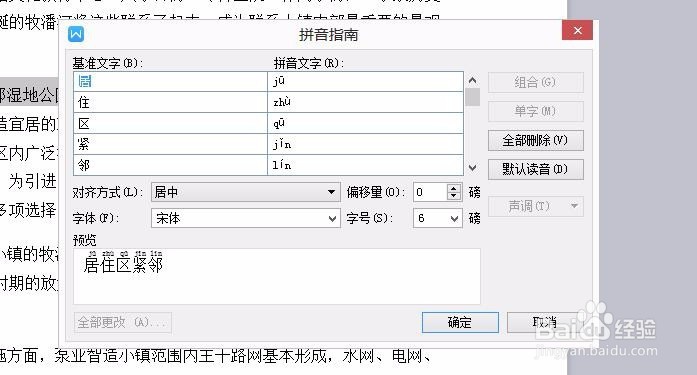
Task: Open the 对齐方式 dropdown showing 居中
Action: click(x=246, y=192)
